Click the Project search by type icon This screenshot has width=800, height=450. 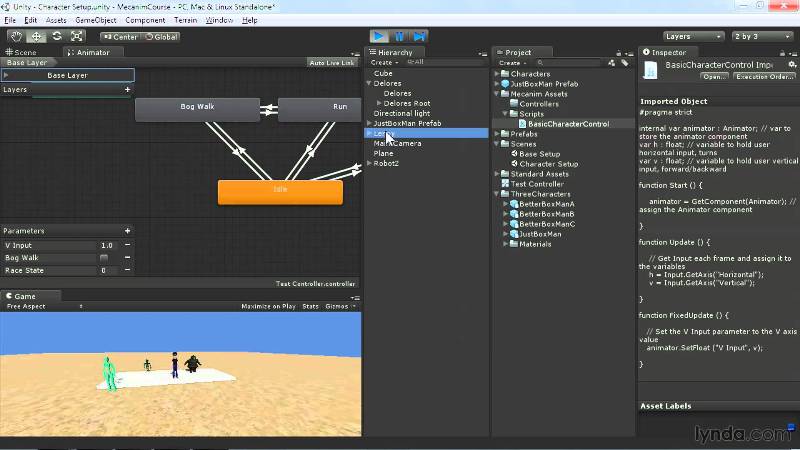click(612, 63)
